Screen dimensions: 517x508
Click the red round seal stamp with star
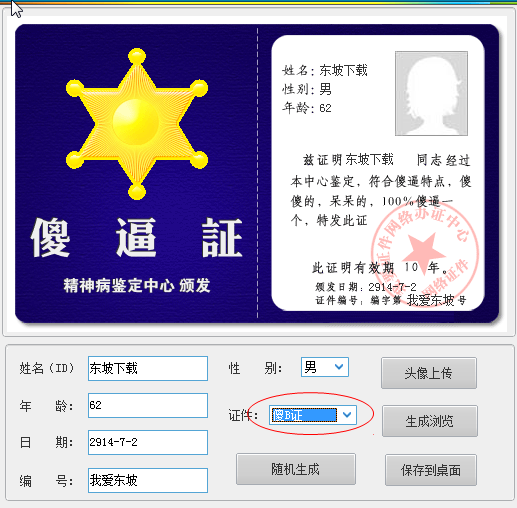(x=424, y=254)
